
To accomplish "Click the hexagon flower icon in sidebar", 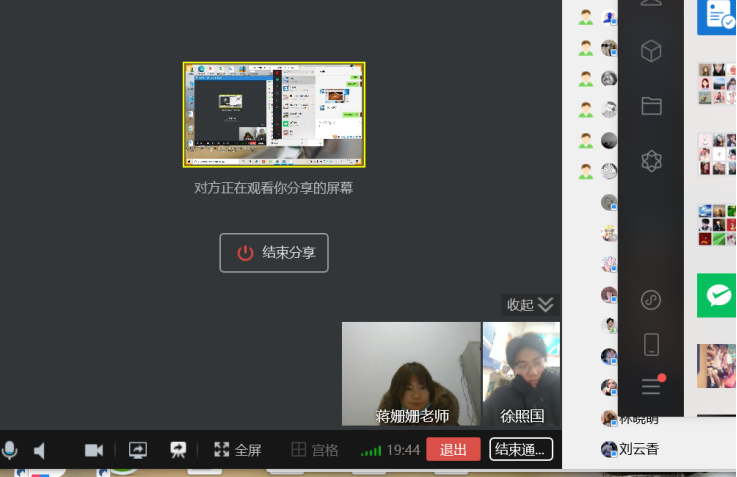I will point(651,161).
